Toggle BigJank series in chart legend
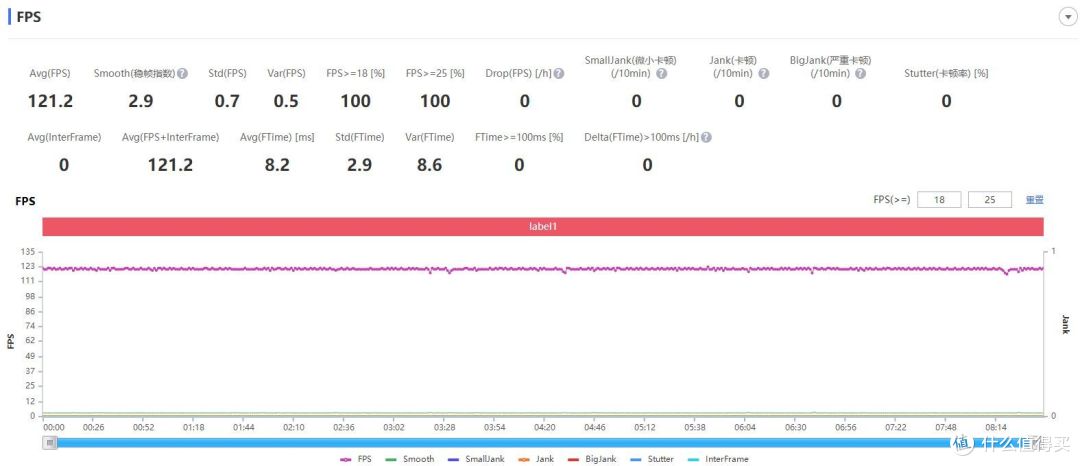 click(591, 459)
